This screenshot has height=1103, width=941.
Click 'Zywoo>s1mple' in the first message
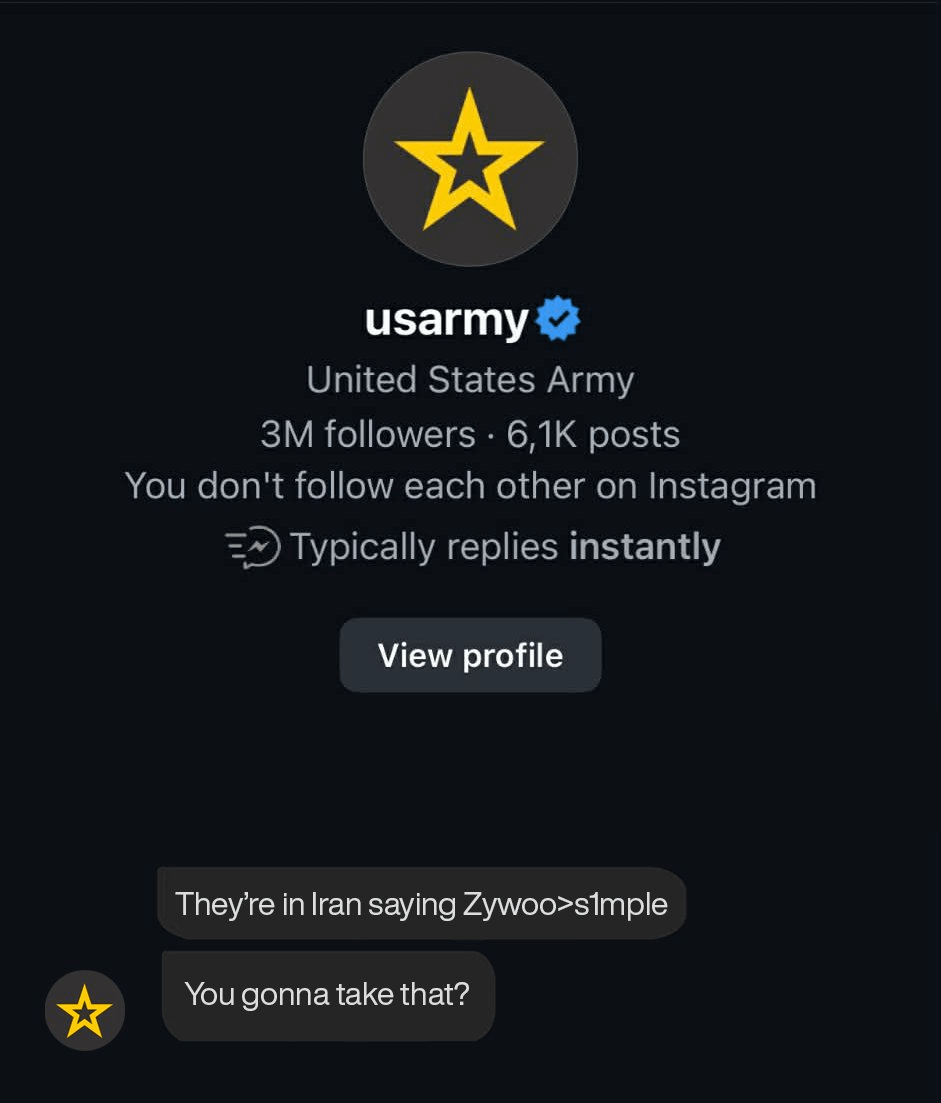(565, 903)
